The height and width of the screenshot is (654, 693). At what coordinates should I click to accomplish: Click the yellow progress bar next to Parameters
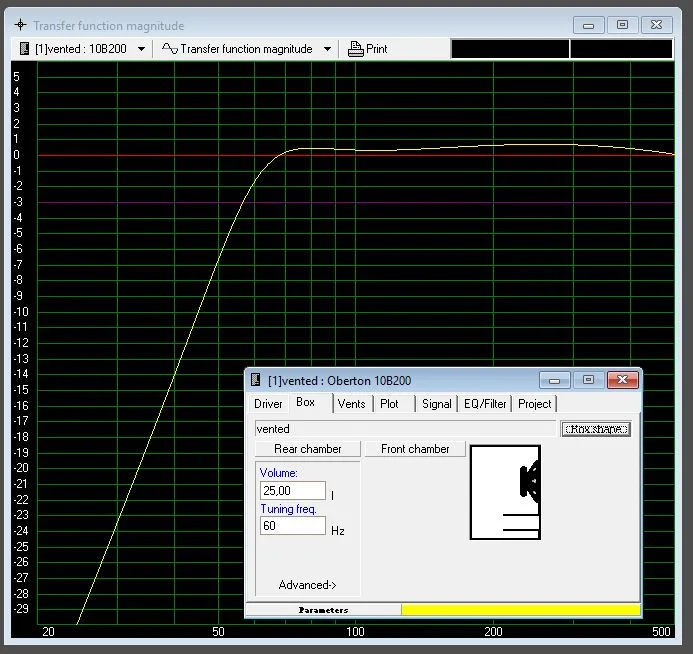[x=520, y=609]
